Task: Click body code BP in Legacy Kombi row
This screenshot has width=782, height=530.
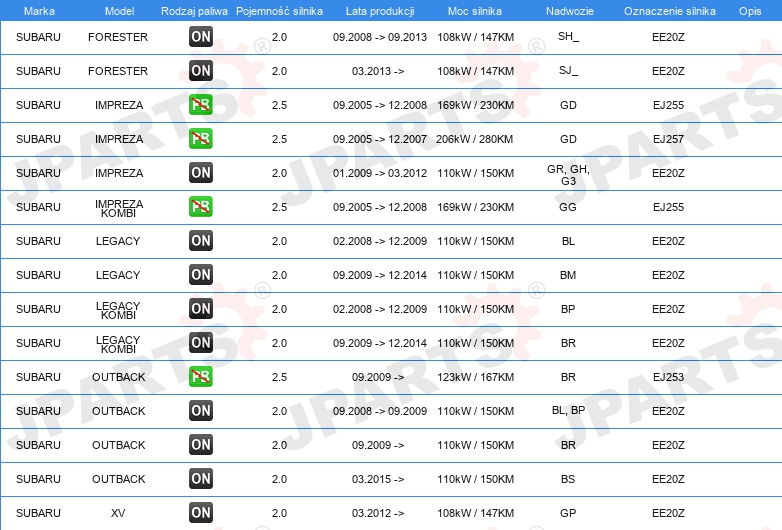Action: 568,309
